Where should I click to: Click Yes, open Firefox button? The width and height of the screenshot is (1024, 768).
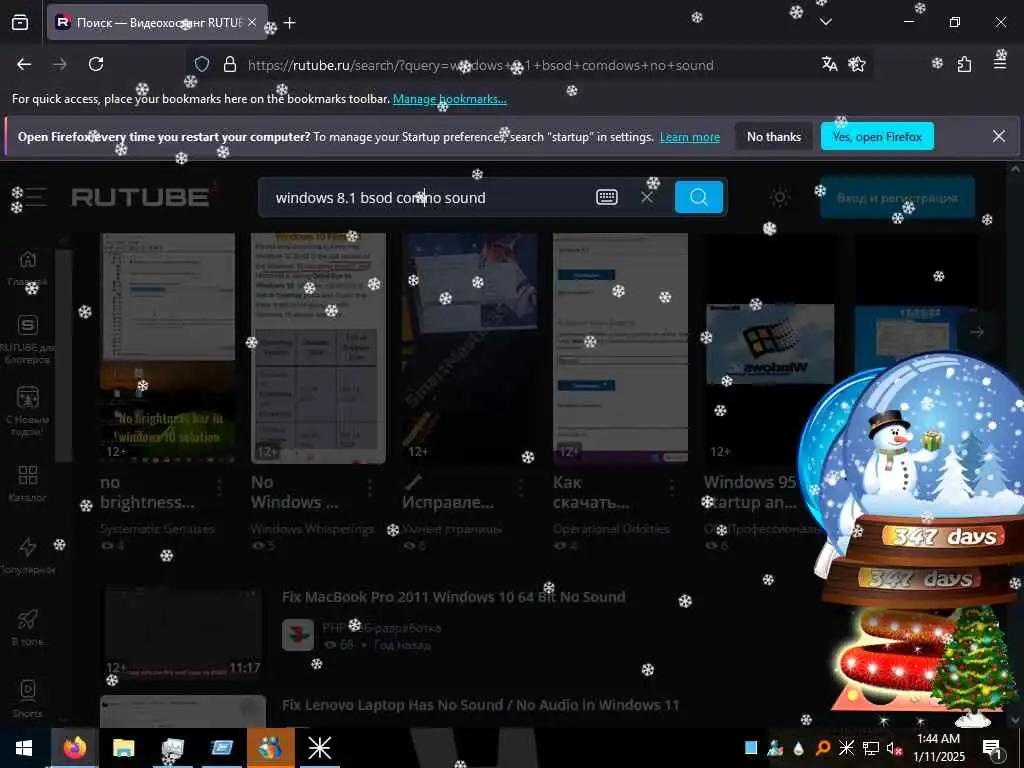tap(877, 136)
